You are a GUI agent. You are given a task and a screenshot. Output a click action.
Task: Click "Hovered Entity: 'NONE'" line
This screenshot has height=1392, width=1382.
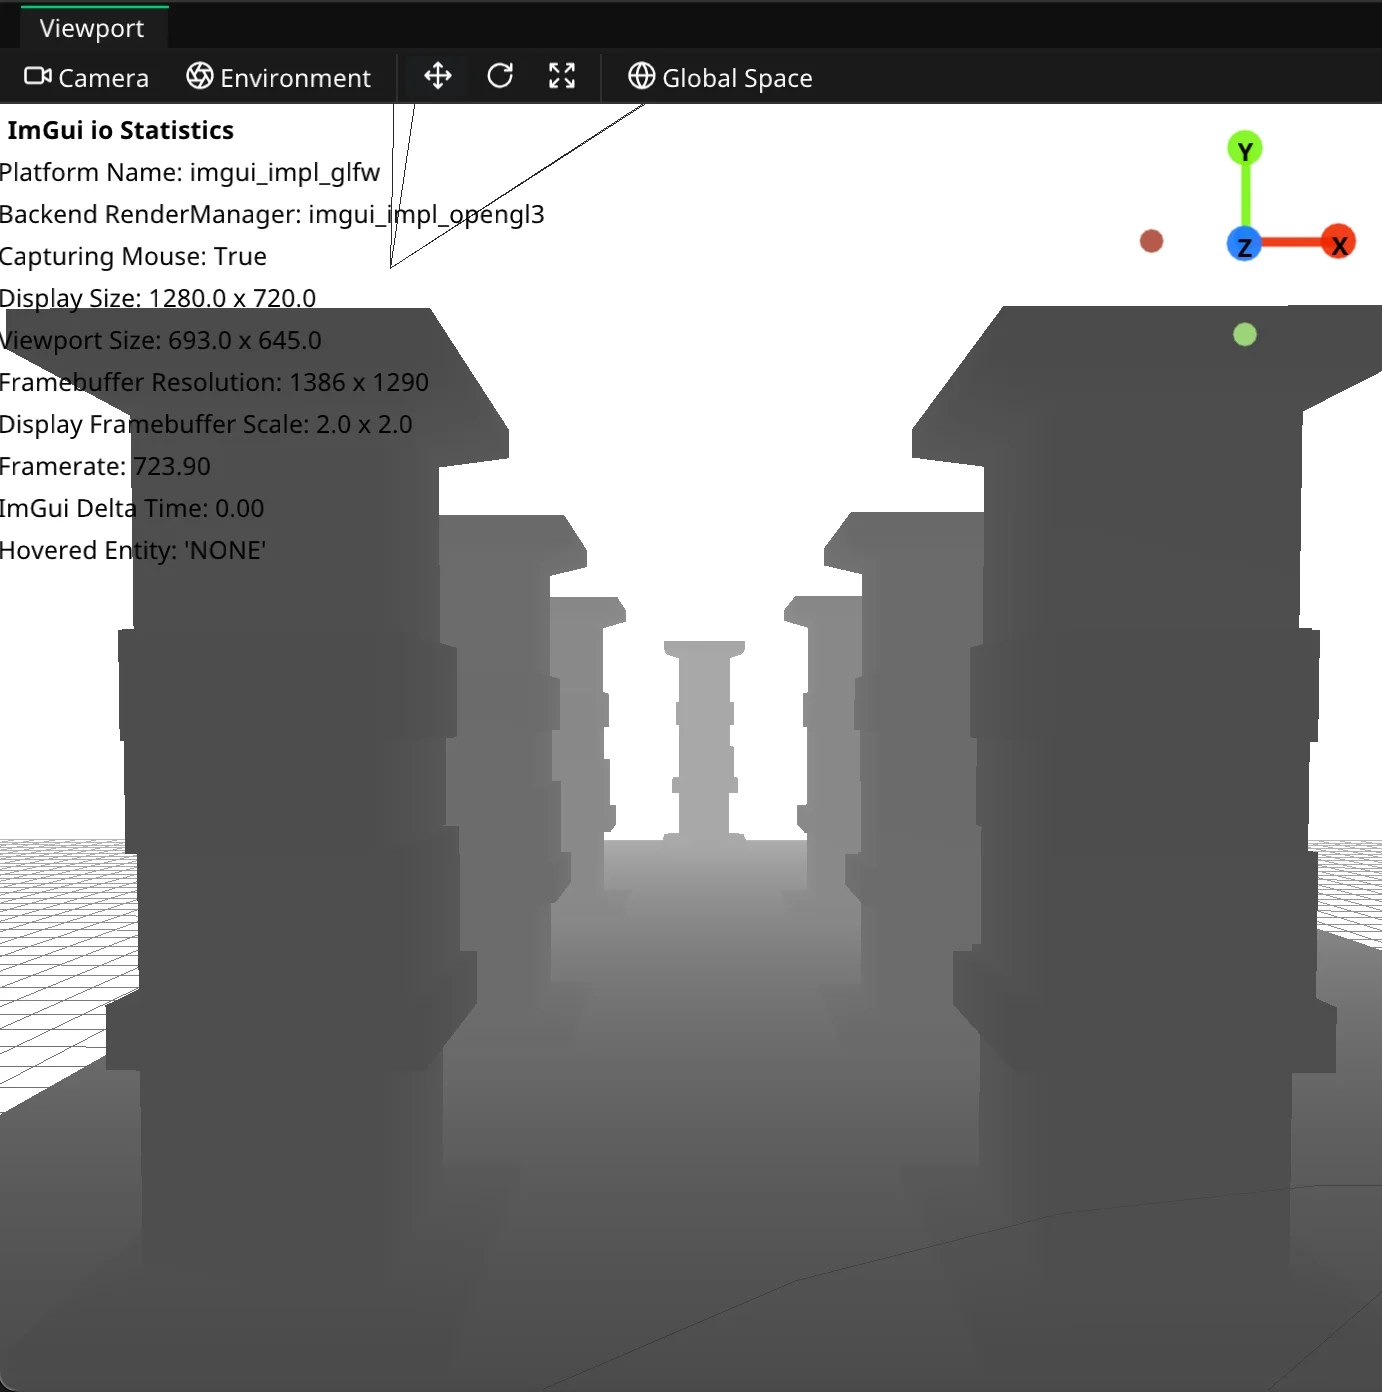pos(133,550)
